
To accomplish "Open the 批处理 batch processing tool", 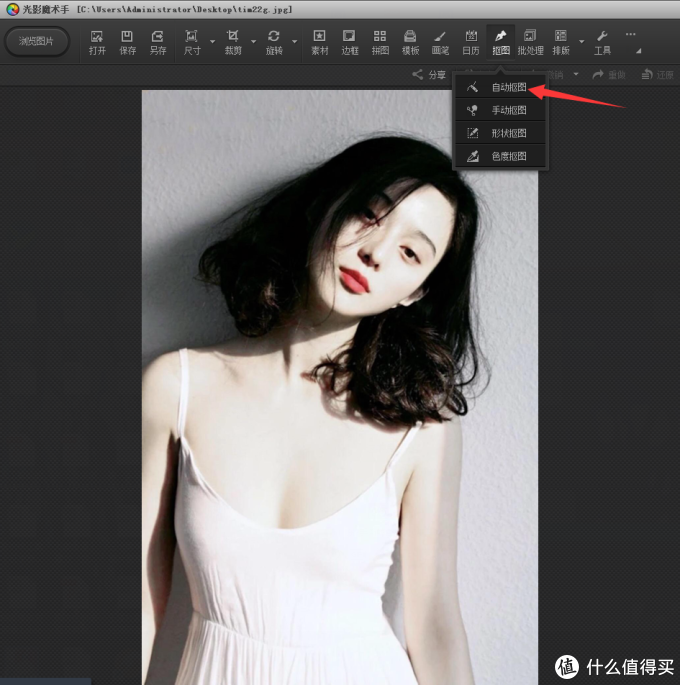I will tap(530, 43).
